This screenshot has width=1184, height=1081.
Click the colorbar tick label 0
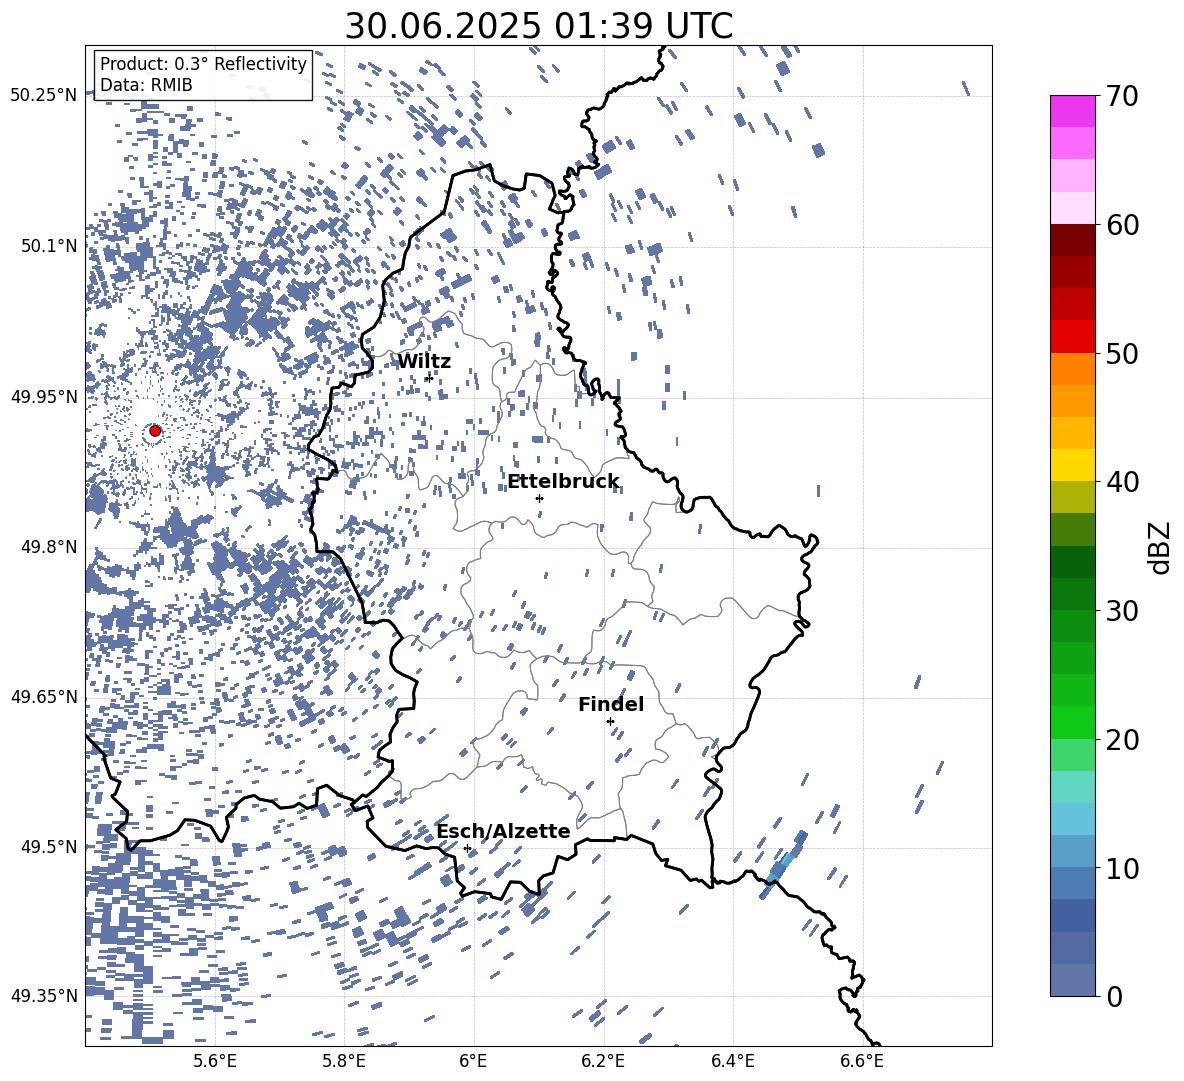(x=1114, y=996)
